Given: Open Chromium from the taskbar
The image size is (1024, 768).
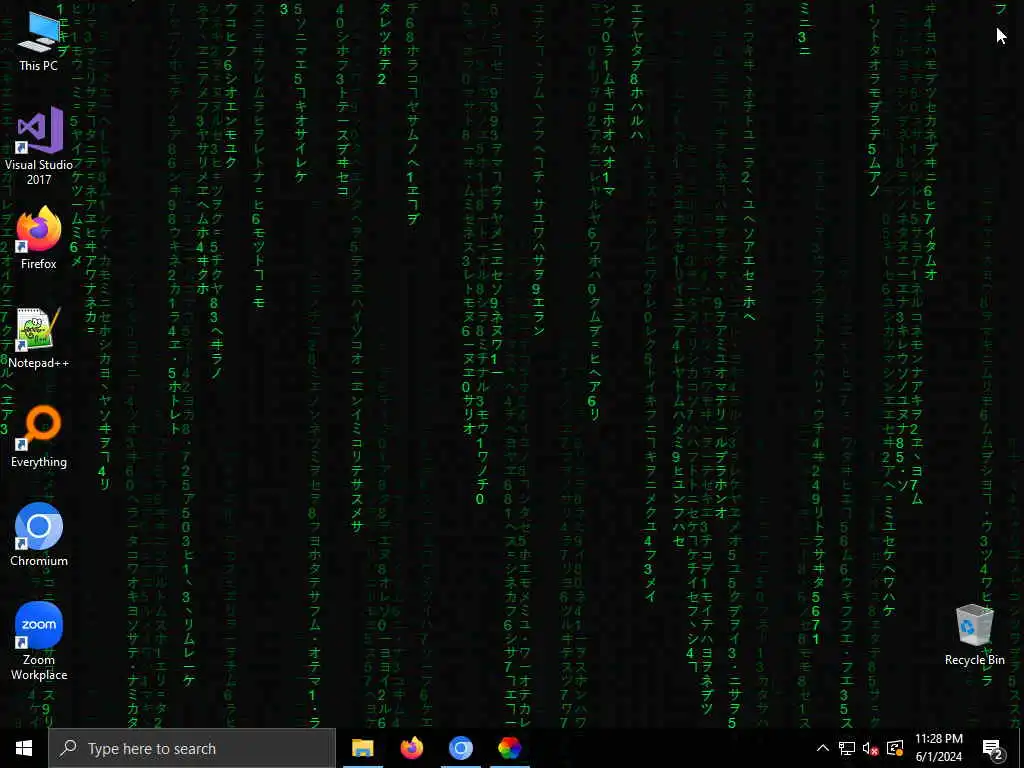Looking at the screenshot, I should tap(460, 748).
